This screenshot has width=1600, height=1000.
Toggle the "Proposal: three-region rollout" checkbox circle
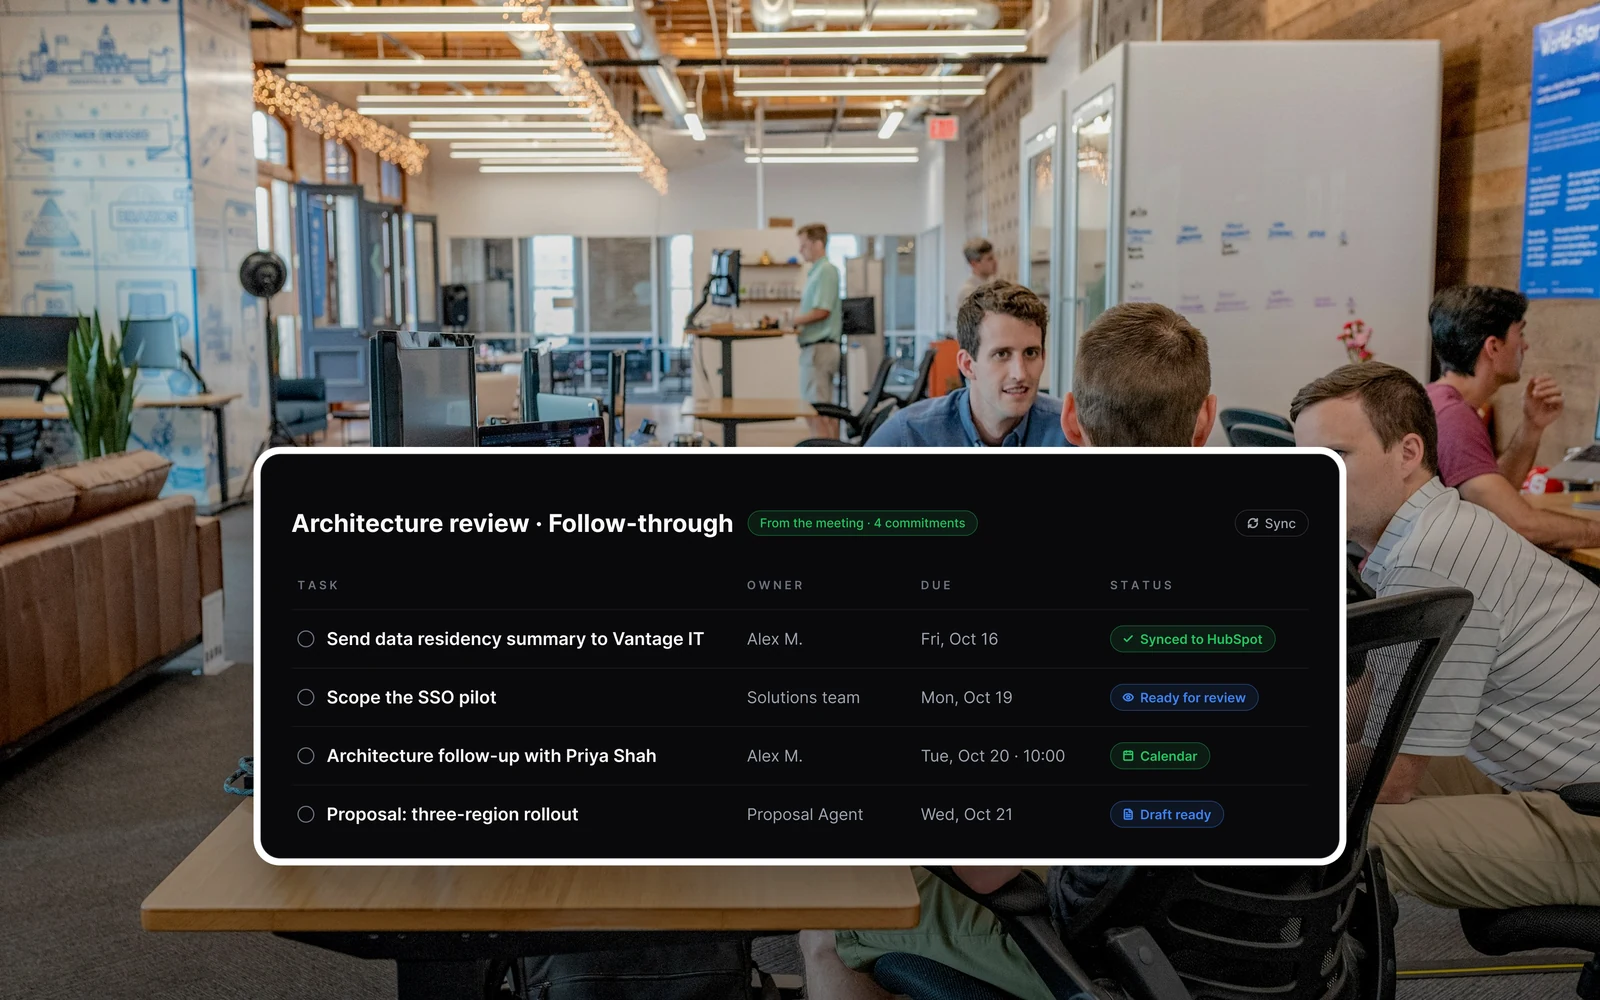tap(306, 814)
